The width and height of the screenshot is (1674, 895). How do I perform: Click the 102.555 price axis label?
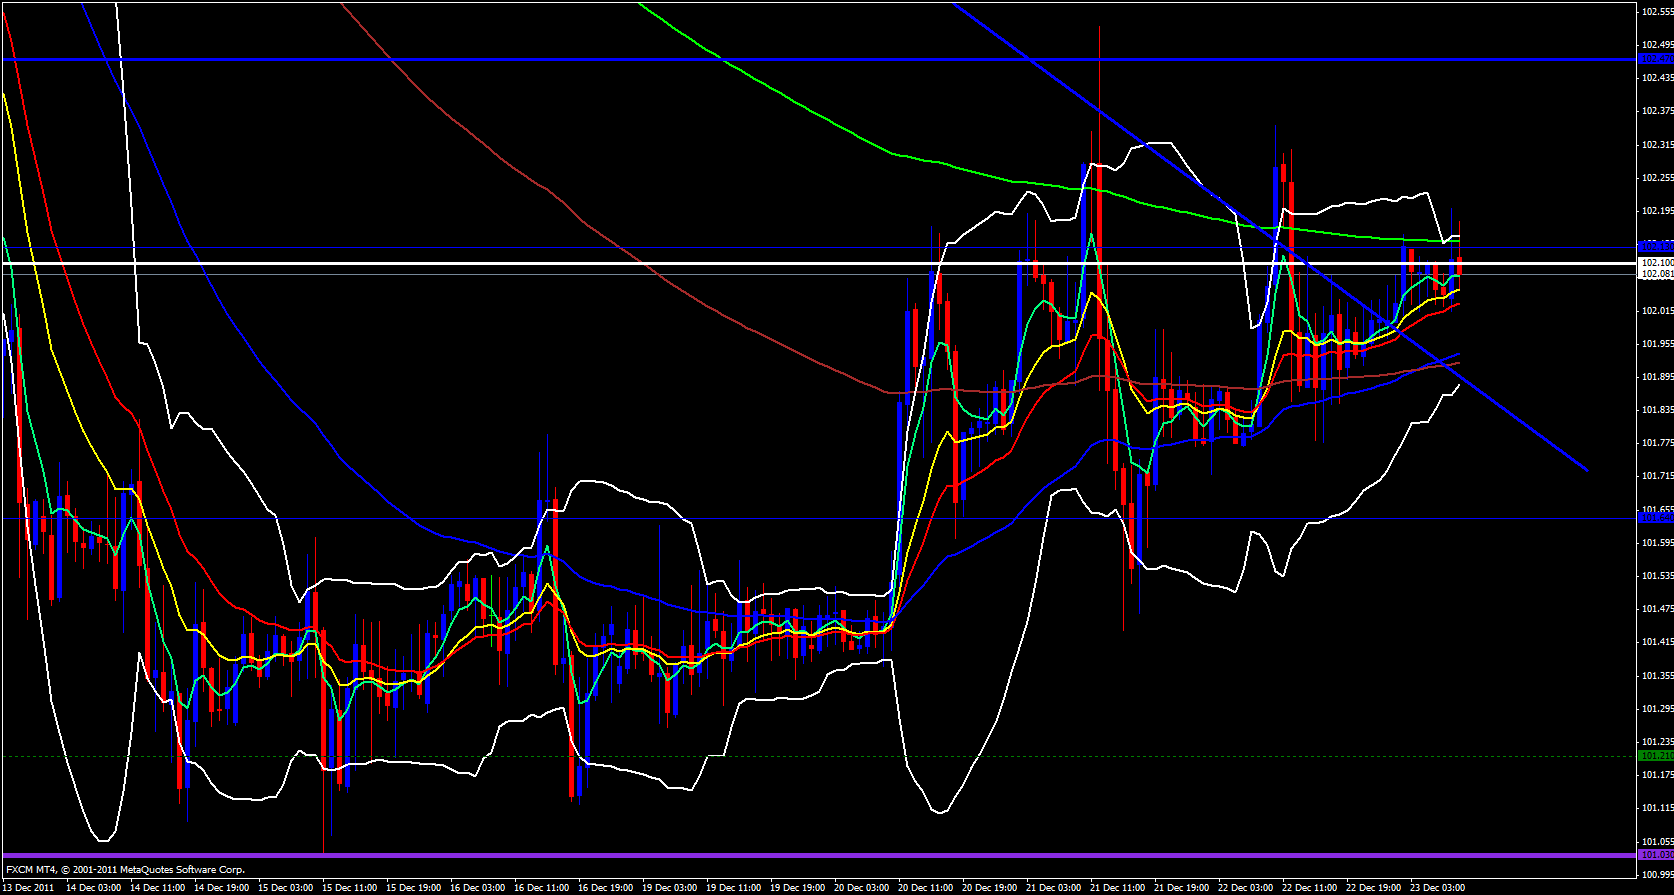pyautogui.click(x=1657, y=12)
